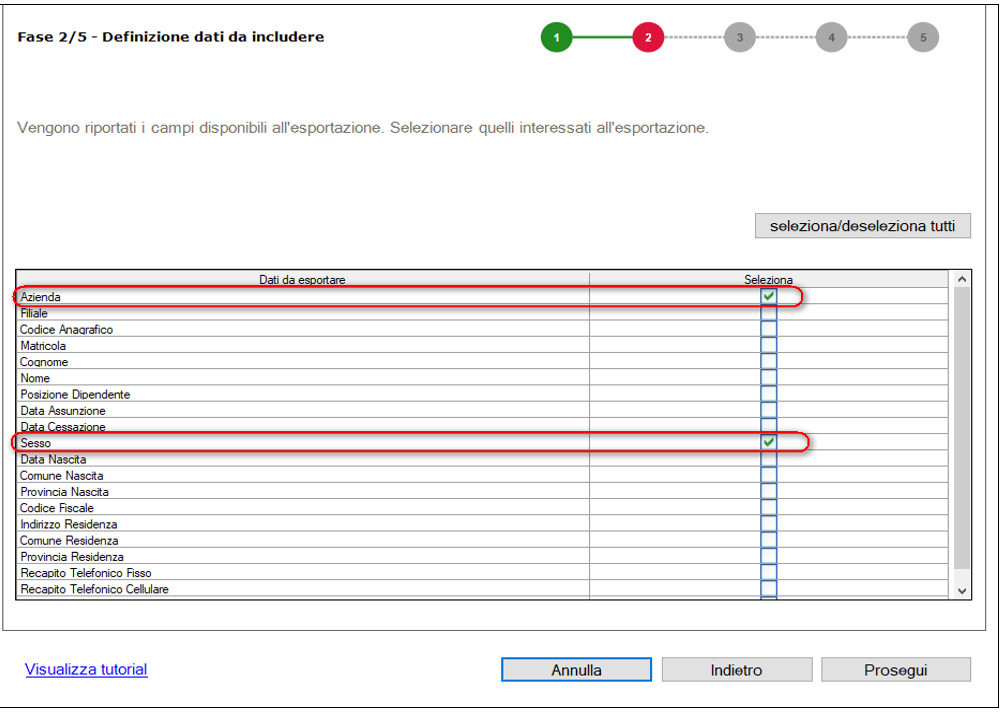Image resolution: width=1002 pixels, height=712 pixels.
Task: Tick the Indirizzo Residenza checkbox
Action: 769,524
